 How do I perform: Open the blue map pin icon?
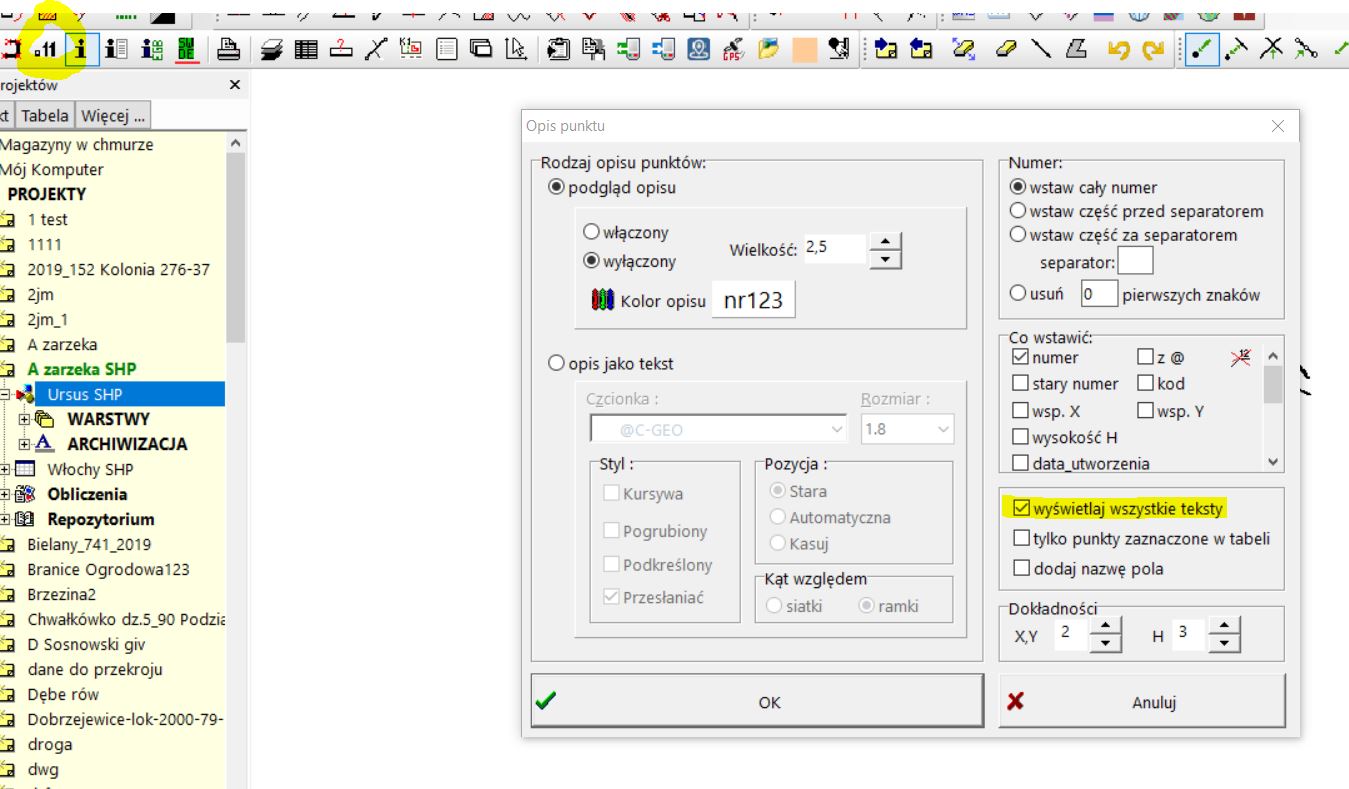pos(699,49)
